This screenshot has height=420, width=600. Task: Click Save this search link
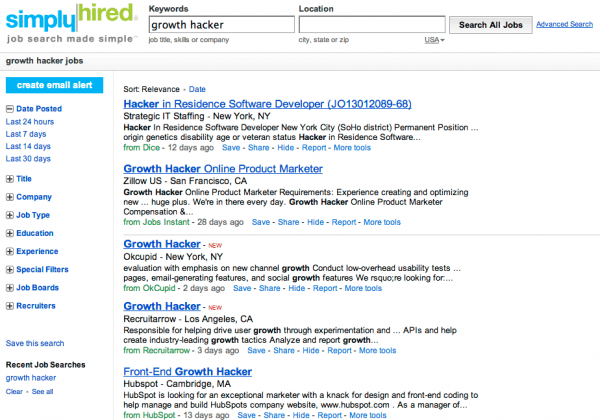click(x=35, y=343)
